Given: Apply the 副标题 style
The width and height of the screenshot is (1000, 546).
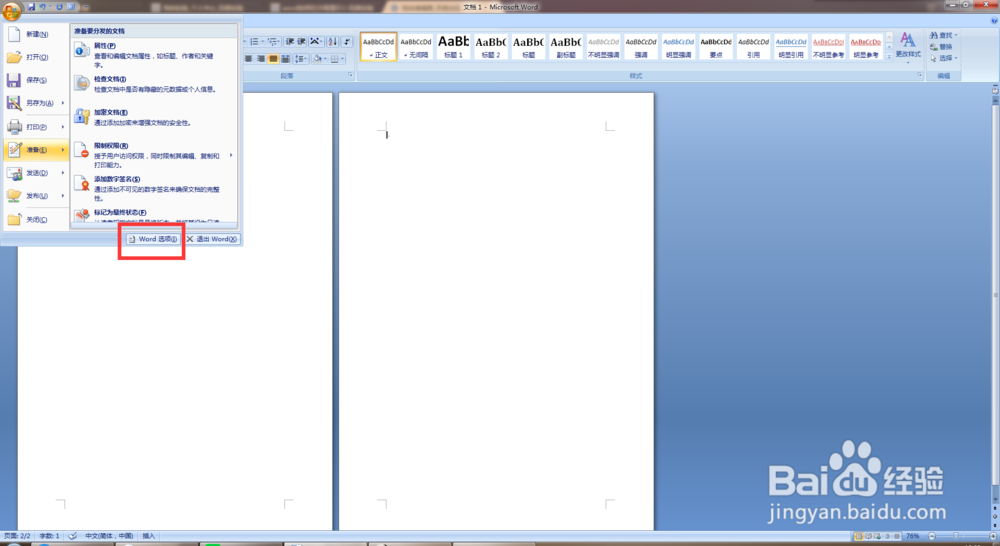Looking at the screenshot, I should coord(566,47).
